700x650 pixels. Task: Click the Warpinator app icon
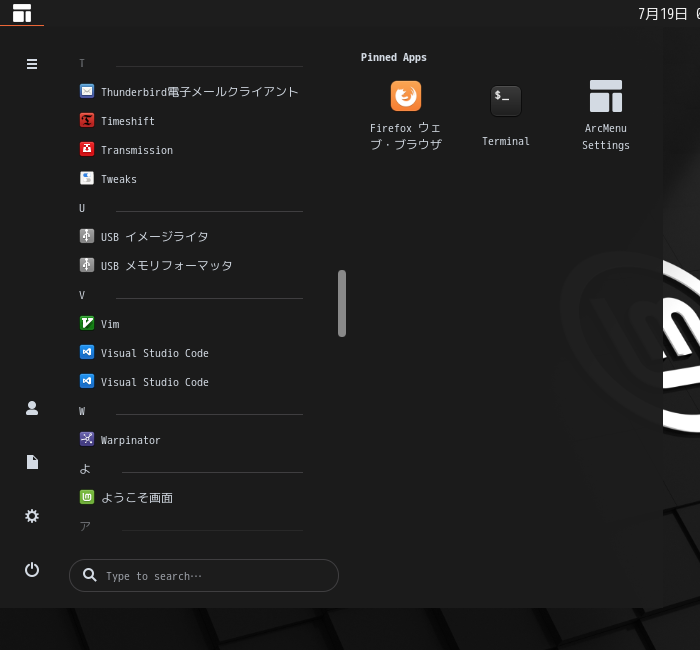[87, 439]
